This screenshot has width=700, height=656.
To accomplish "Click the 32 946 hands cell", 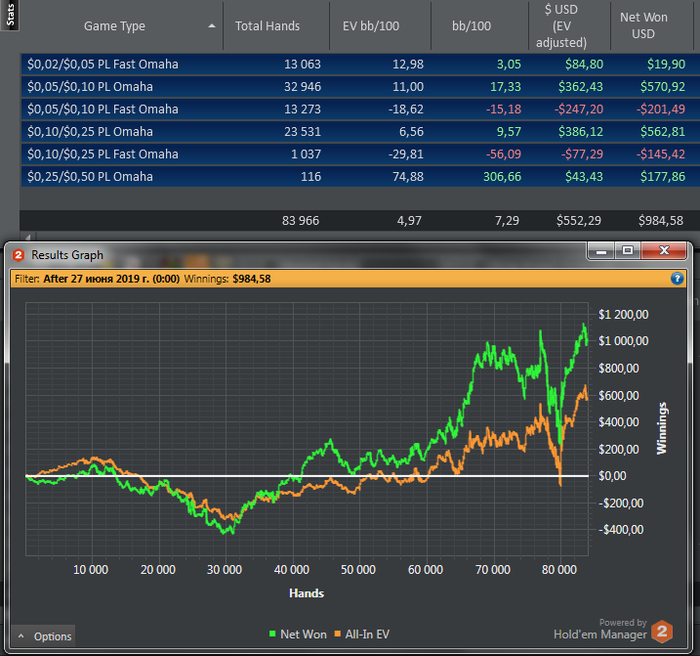I will (x=302, y=87).
